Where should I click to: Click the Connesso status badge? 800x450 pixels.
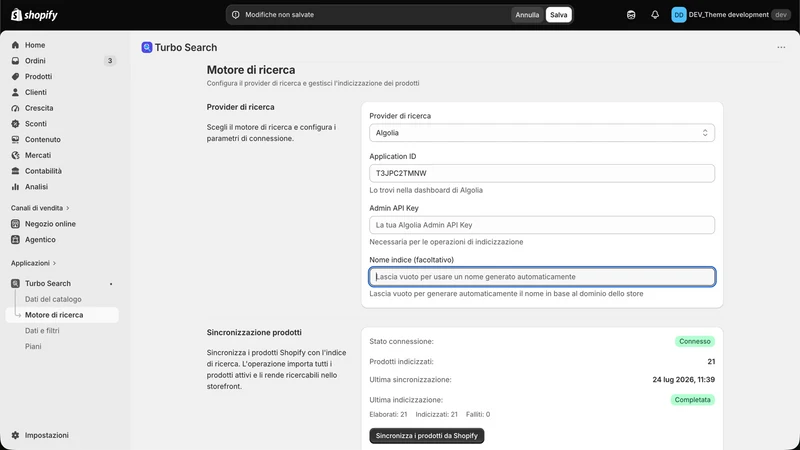694,341
